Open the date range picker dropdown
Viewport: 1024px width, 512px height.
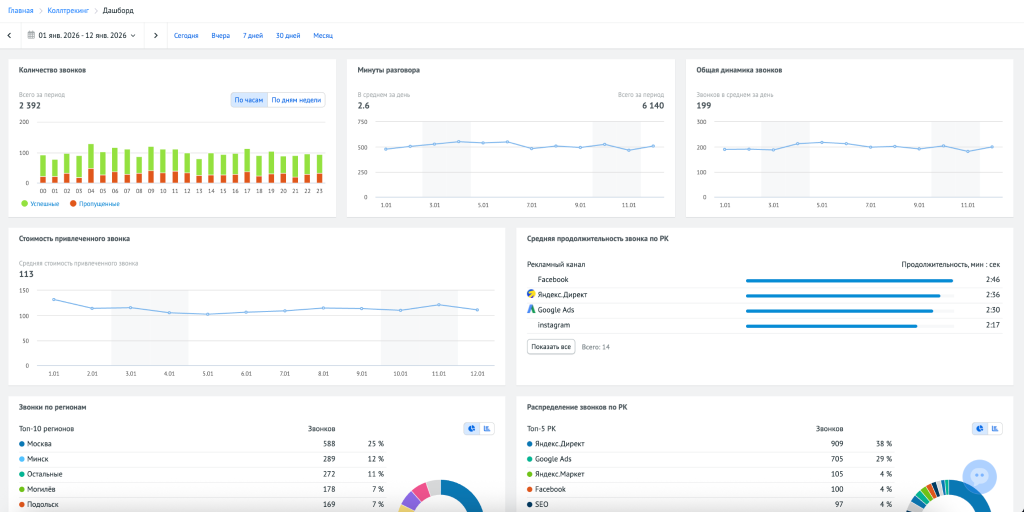(x=82, y=35)
